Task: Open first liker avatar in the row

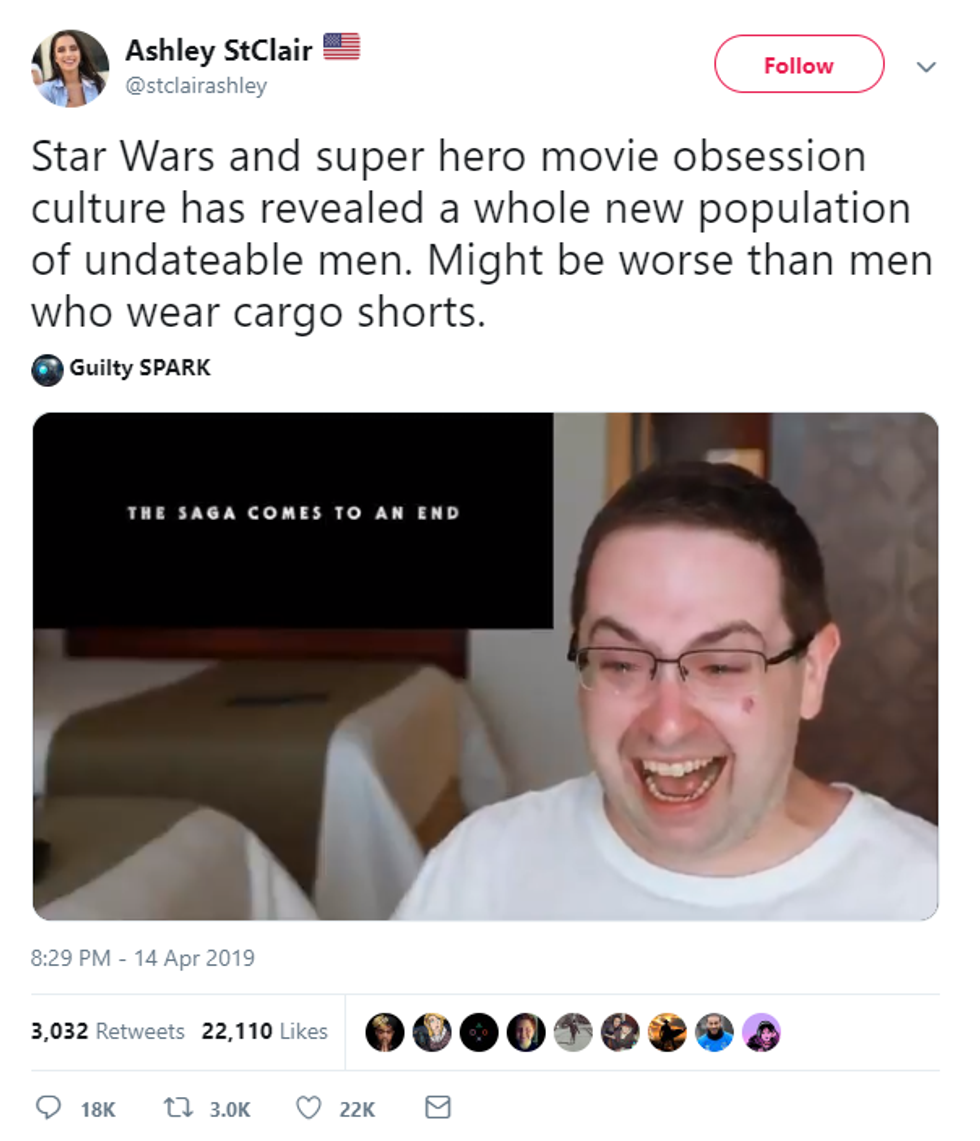Action: [385, 1032]
